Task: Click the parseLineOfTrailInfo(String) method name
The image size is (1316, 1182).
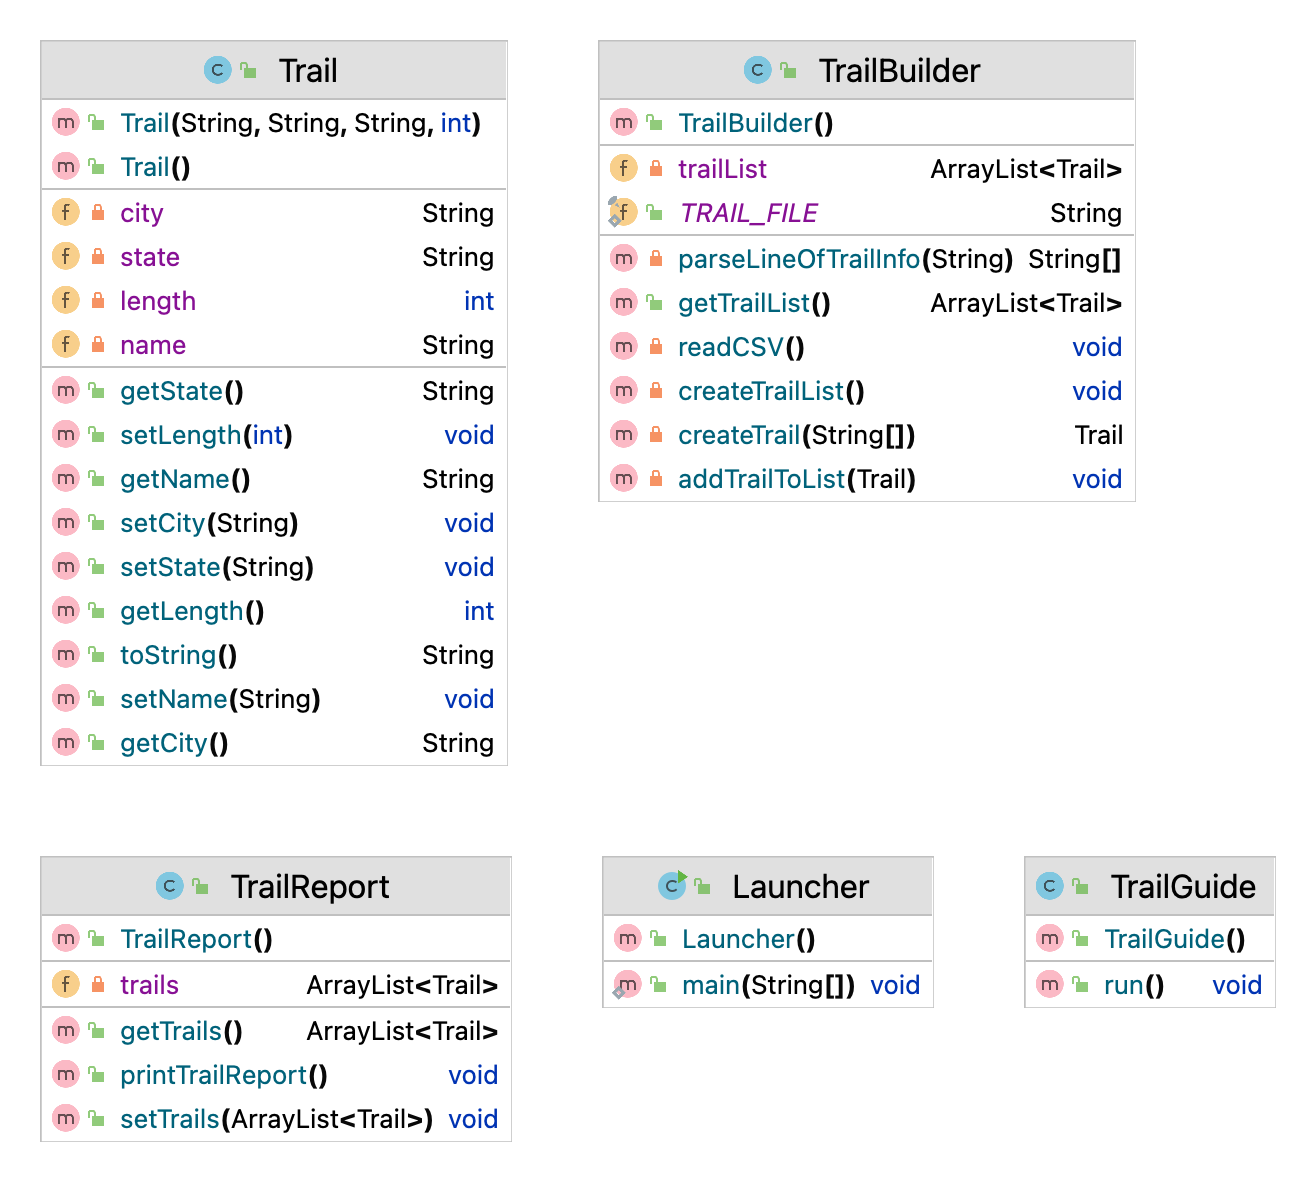Action: [845, 259]
